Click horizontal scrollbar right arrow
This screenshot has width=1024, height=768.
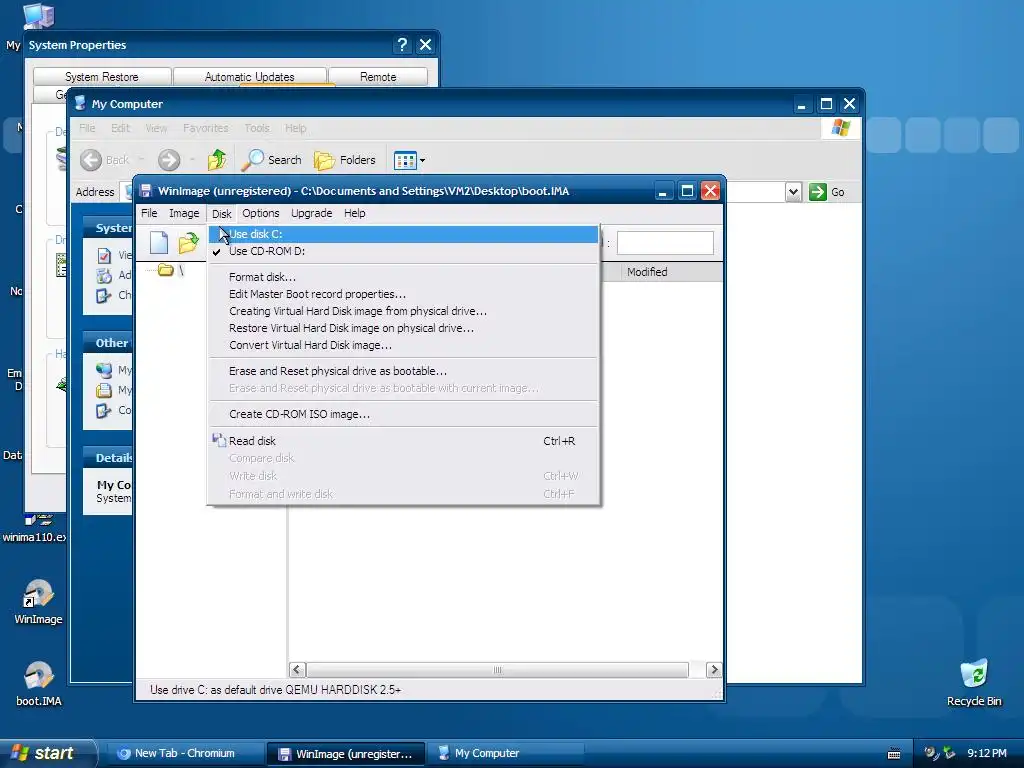(714, 669)
